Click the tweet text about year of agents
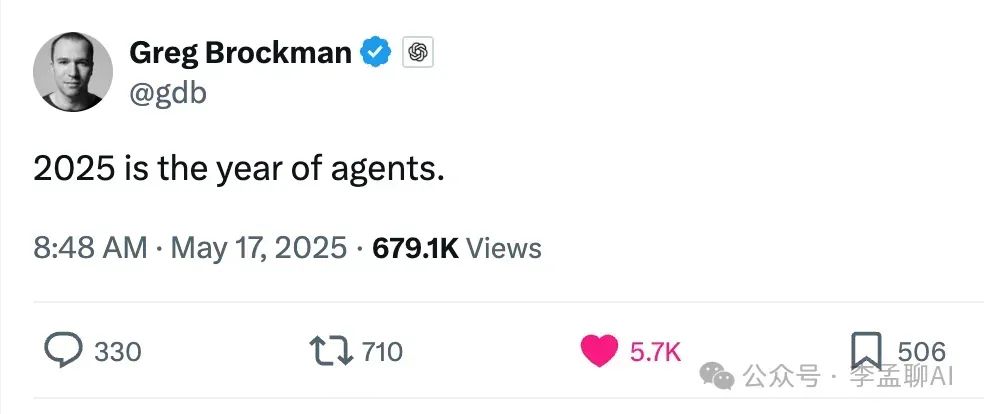The image size is (984, 414). [x=238, y=169]
